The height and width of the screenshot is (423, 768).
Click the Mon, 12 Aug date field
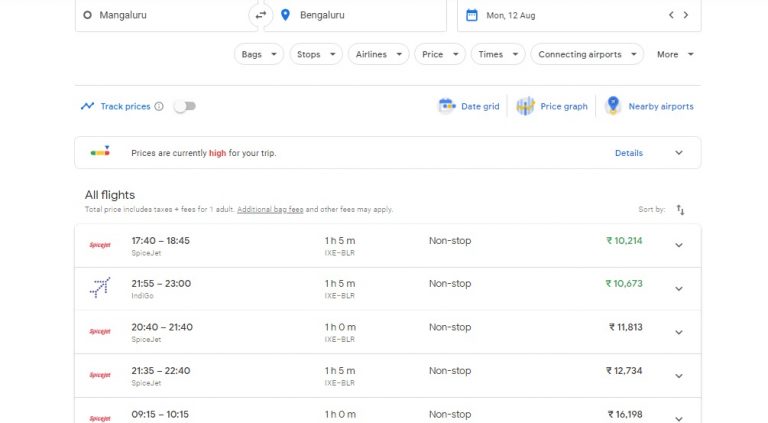(x=579, y=15)
